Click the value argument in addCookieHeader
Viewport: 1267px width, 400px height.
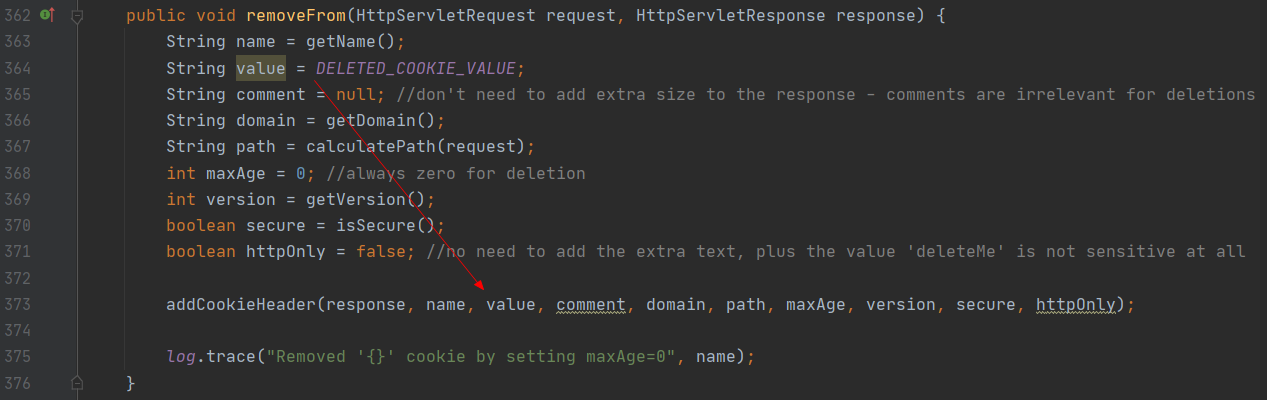coord(511,303)
